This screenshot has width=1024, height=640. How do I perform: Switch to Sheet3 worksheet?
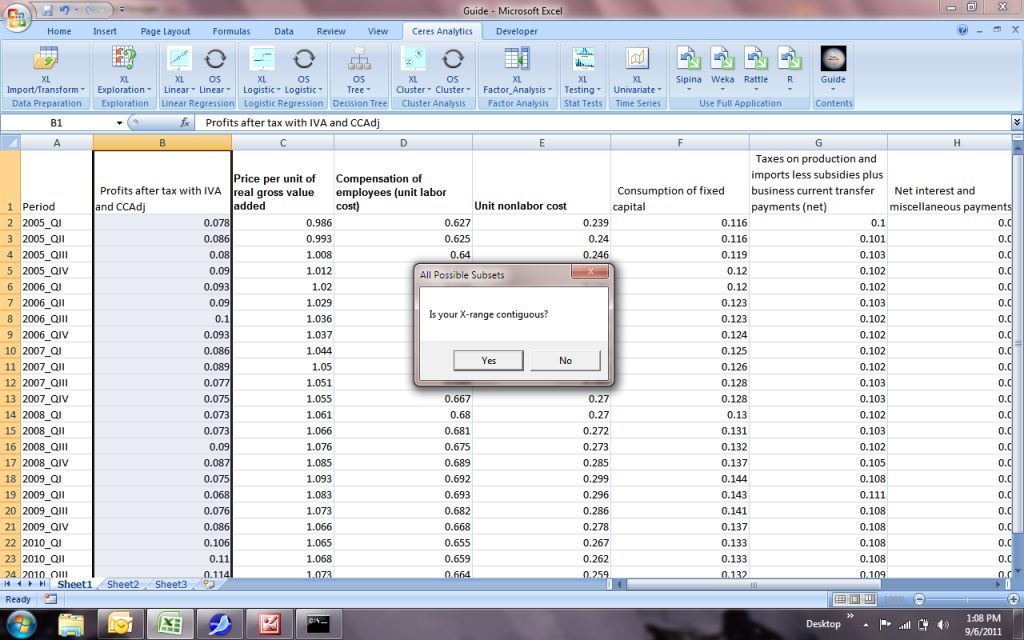(171, 584)
